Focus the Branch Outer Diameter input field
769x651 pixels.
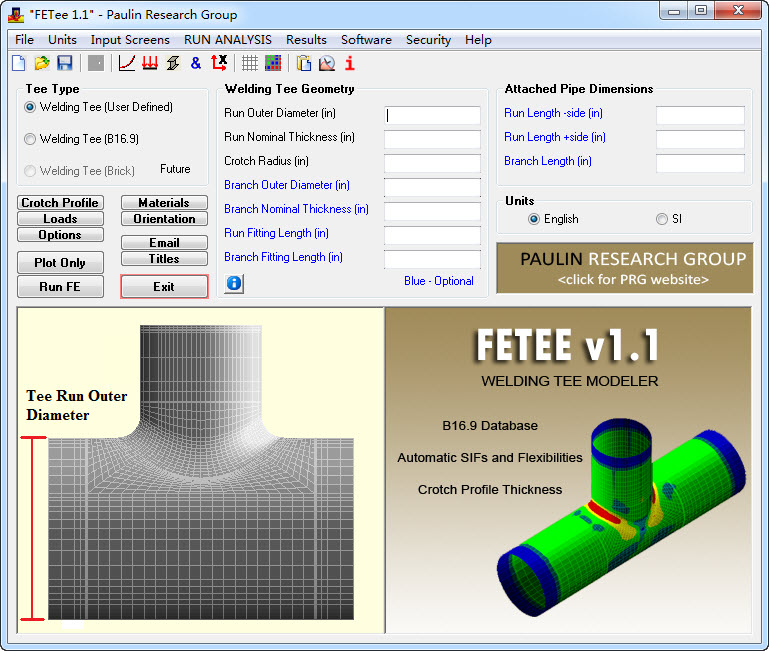(432, 187)
